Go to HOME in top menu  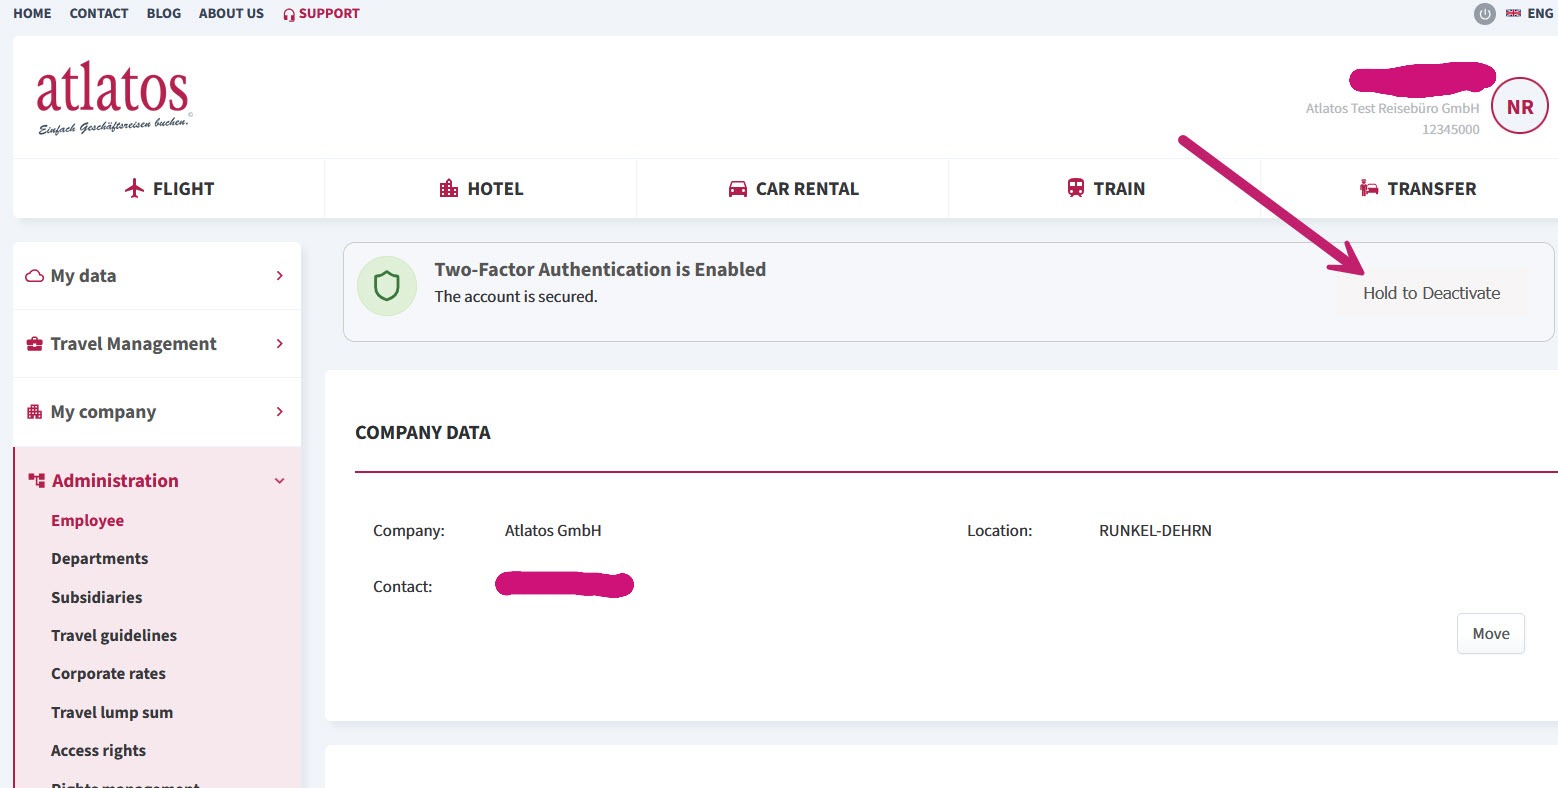pos(32,13)
